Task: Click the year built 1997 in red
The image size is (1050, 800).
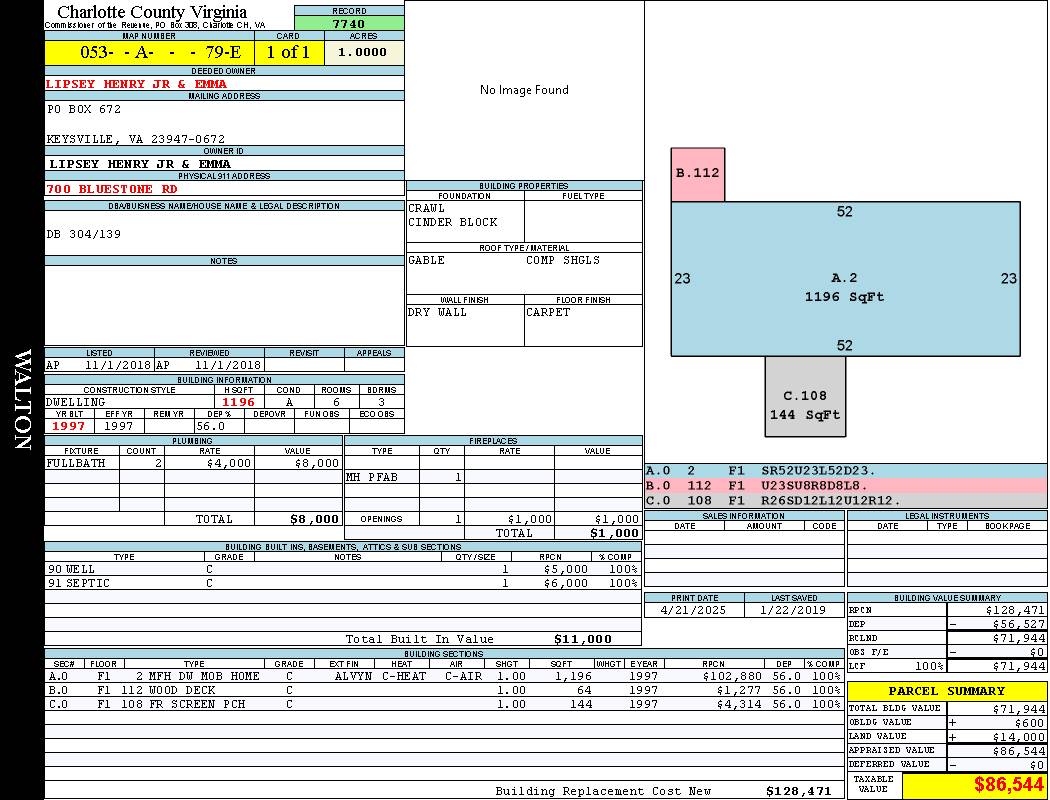Action: point(68,426)
